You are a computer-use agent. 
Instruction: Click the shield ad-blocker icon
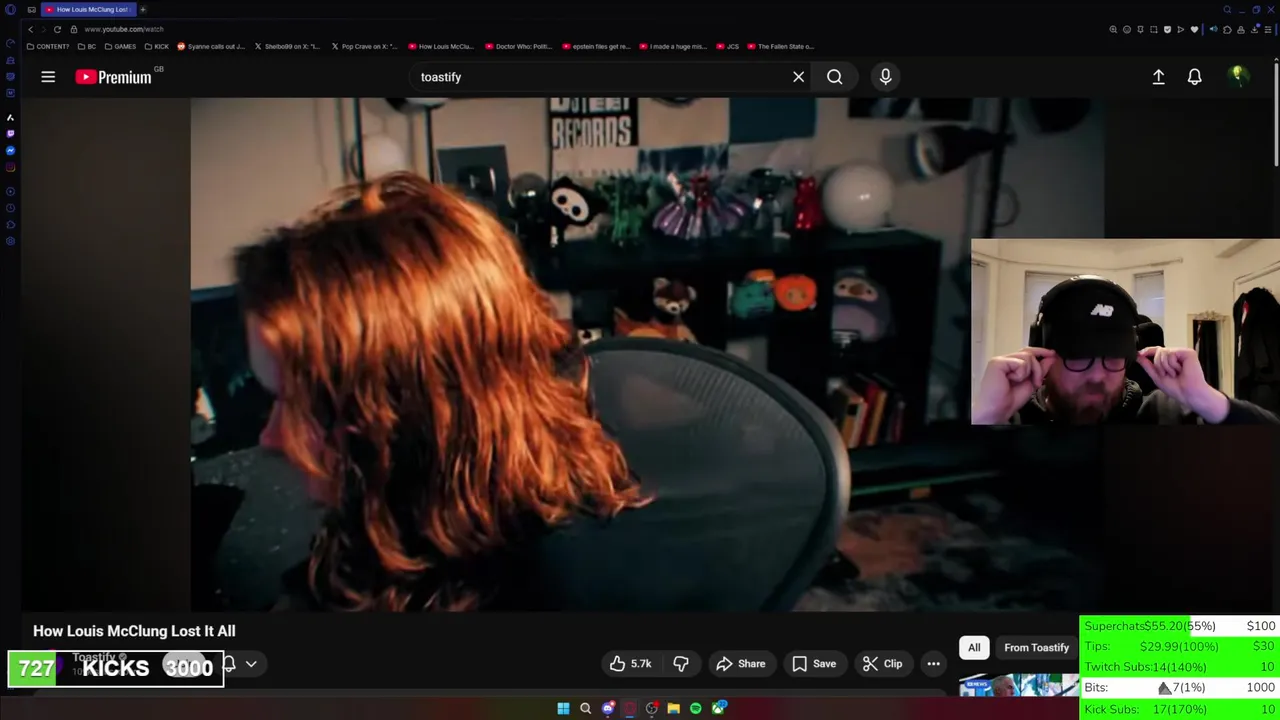click(x=1167, y=29)
